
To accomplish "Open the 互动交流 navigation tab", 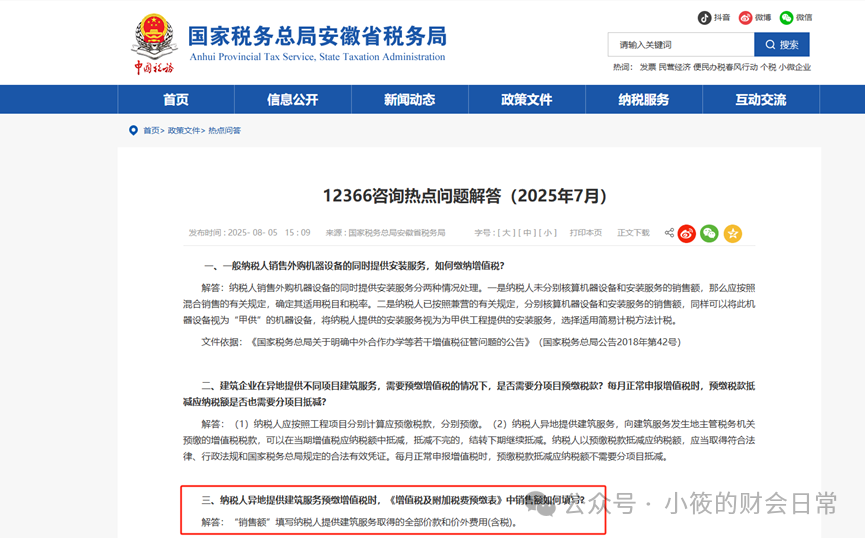I will point(761,99).
